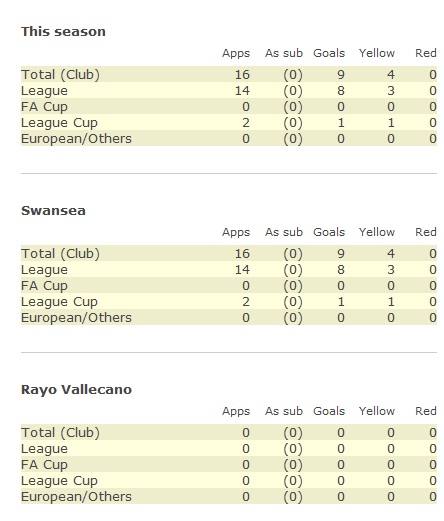Click the FA Cup row in Rayo Vallecano
This screenshot has width=444, height=521.
click(229, 465)
